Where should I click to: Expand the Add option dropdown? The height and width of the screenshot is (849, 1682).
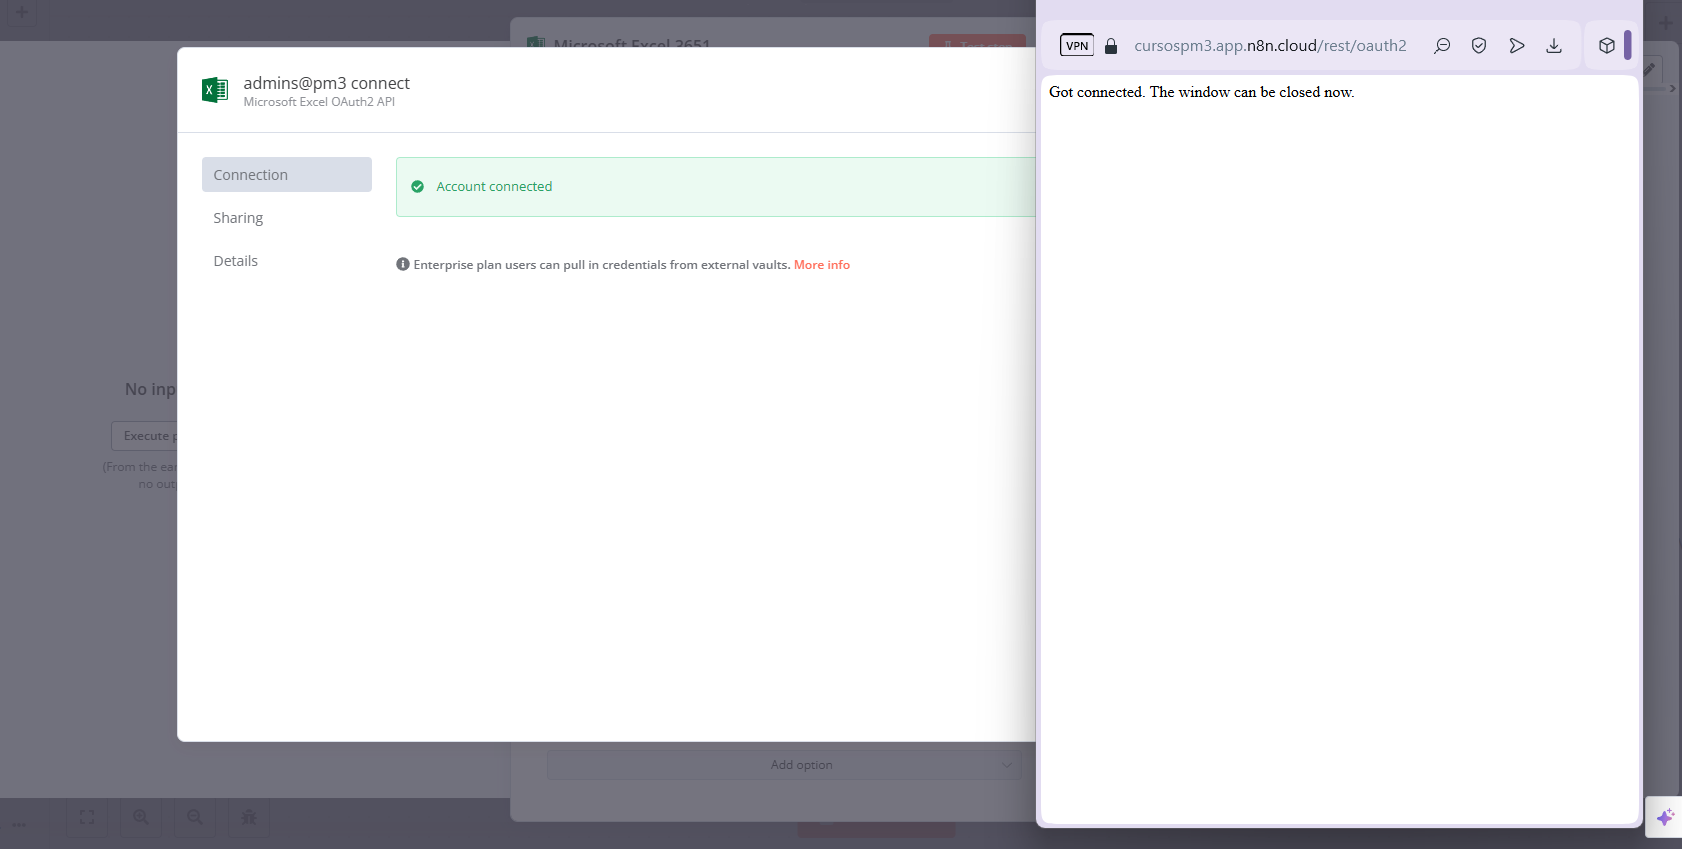pos(784,765)
